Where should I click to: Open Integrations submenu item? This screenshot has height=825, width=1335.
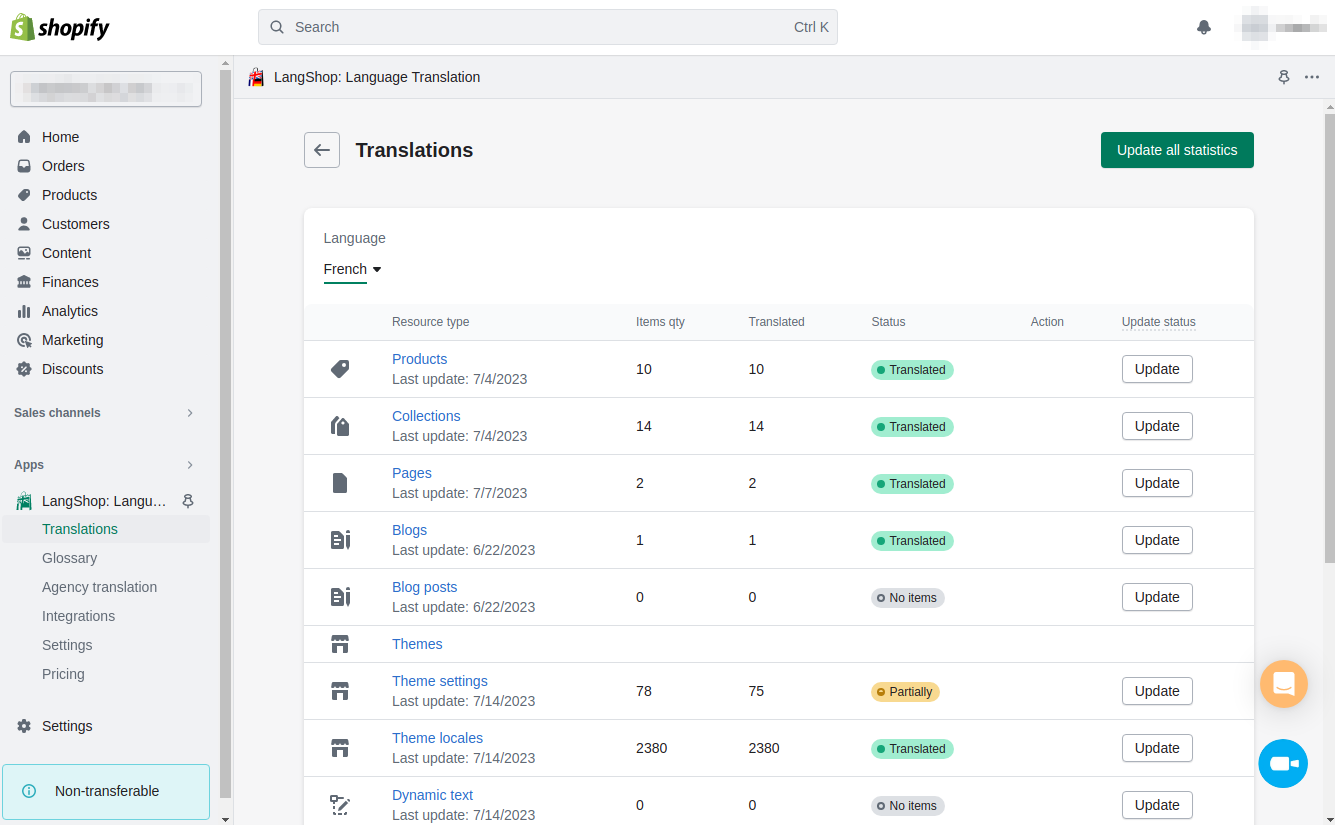tap(78, 616)
